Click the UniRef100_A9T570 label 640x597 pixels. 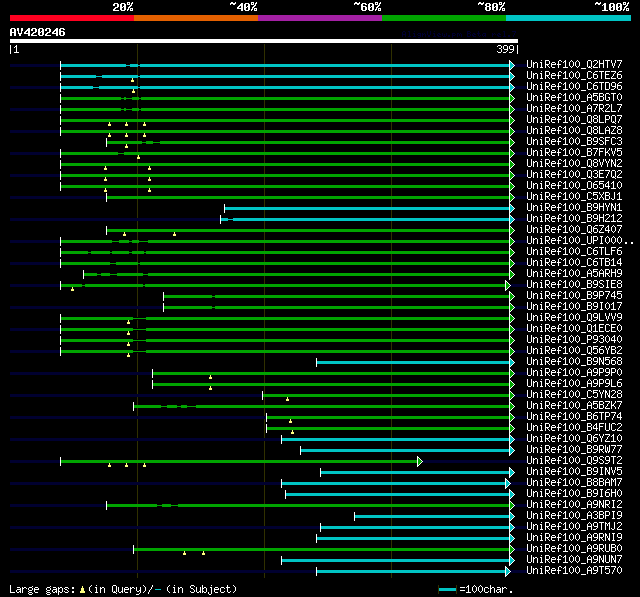(574, 571)
